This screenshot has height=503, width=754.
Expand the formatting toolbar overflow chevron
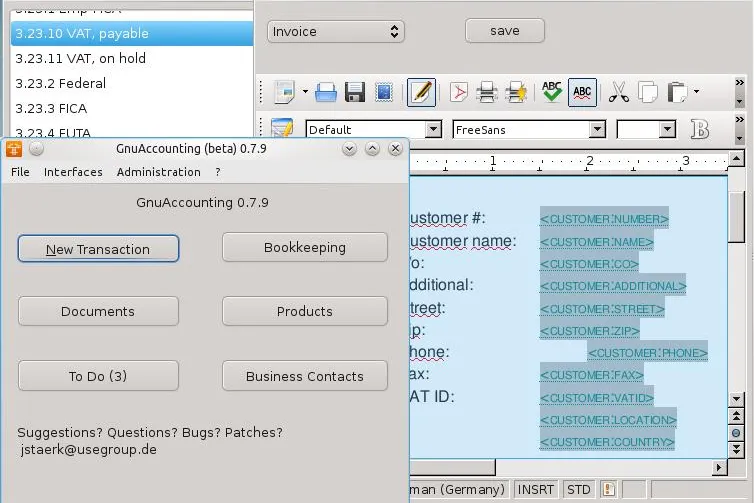740,119
